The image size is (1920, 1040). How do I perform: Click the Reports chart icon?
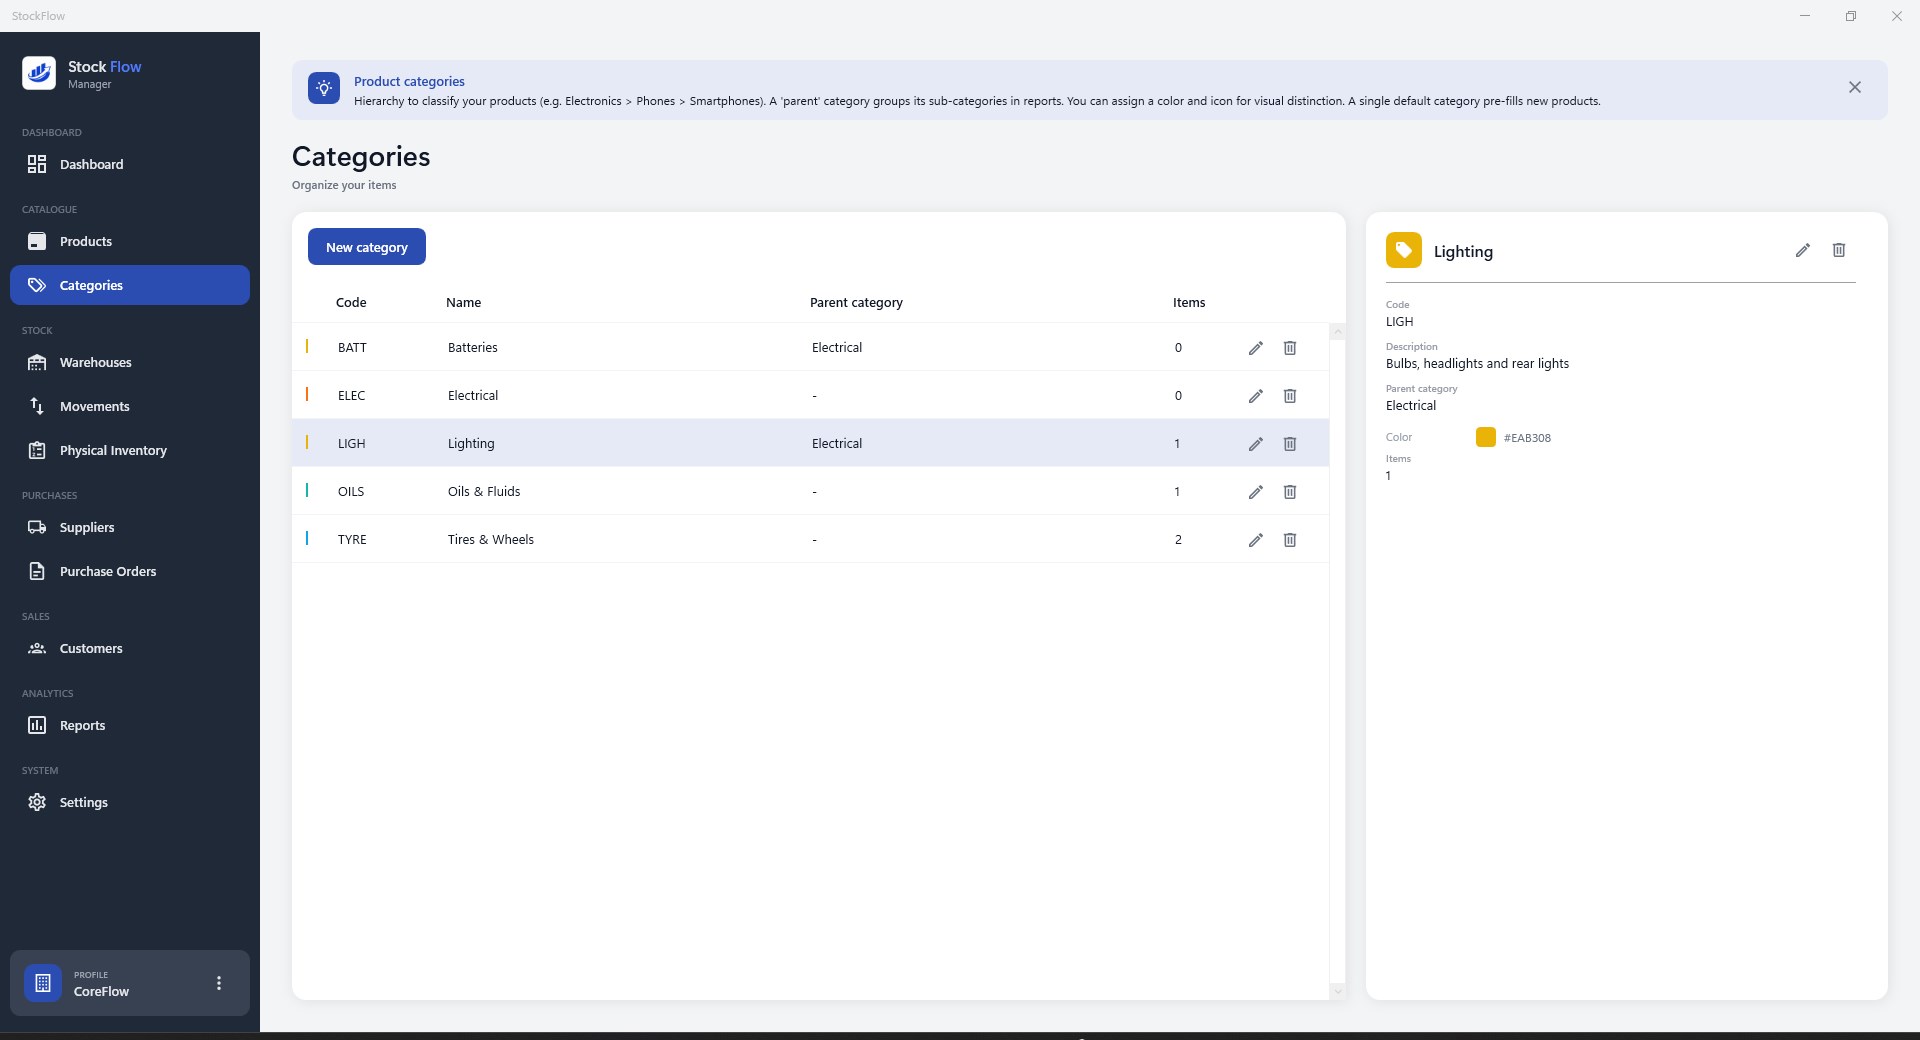(x=37, y=725)
